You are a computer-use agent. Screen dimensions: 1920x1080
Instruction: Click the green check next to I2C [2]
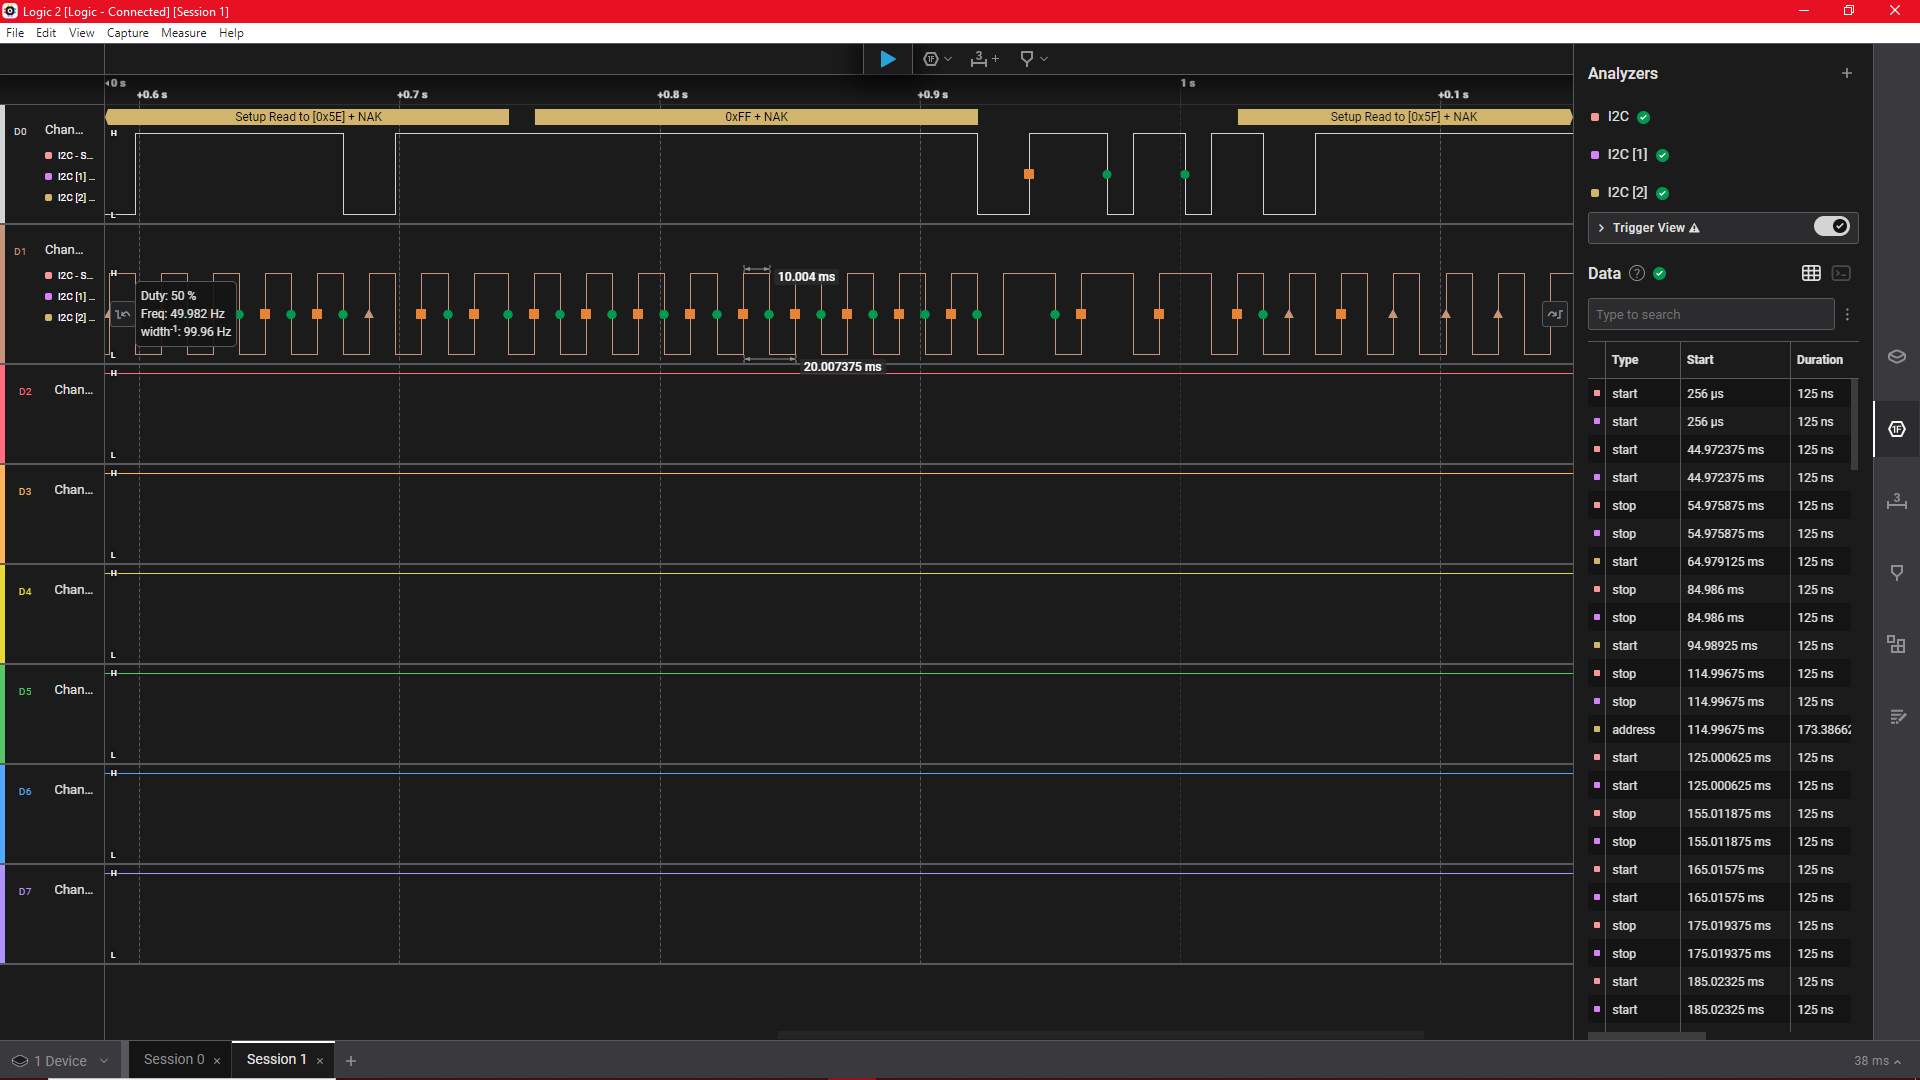tap(1662, 193)
